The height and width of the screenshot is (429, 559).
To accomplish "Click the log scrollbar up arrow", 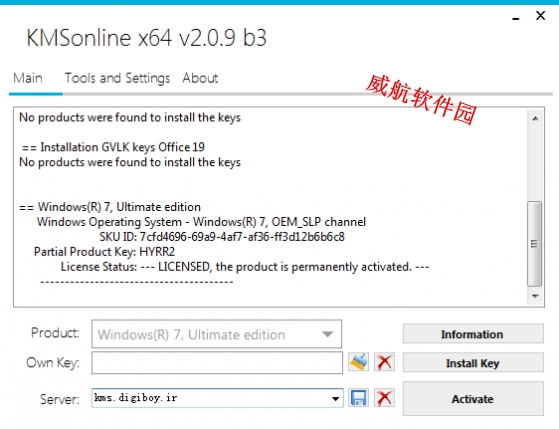I will tap(535, 118).
